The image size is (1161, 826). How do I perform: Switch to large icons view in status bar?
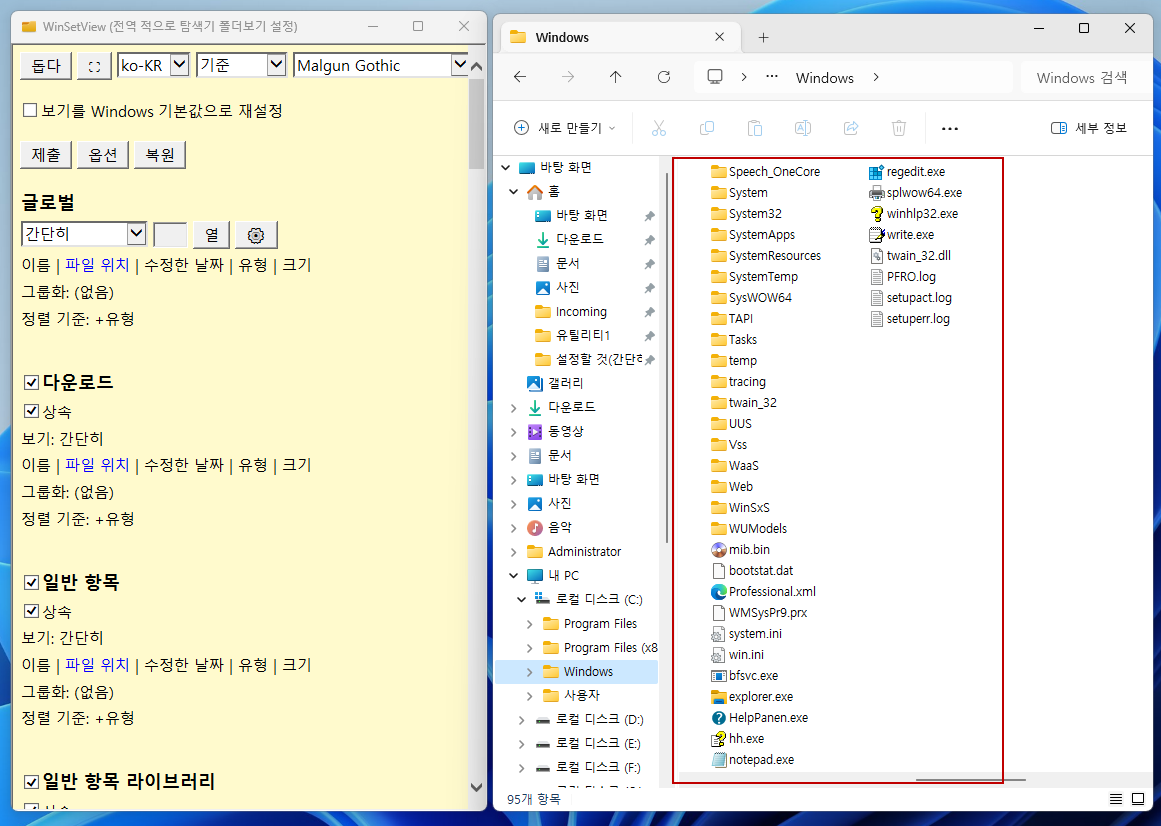click(1139, 799)
